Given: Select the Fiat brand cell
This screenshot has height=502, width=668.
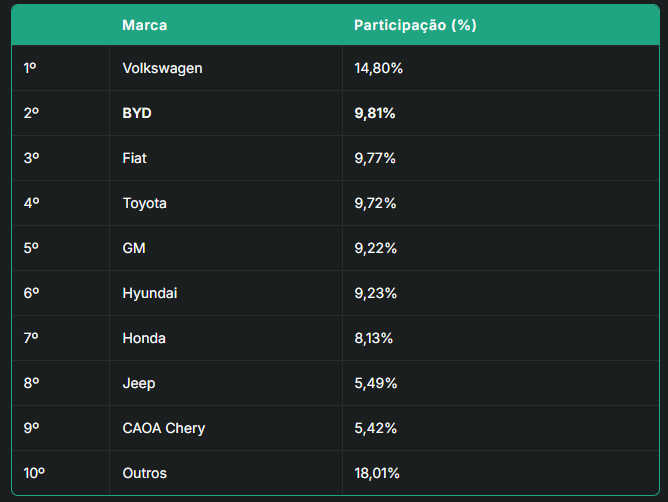Looking at the screenshot, I should point(135,158).
